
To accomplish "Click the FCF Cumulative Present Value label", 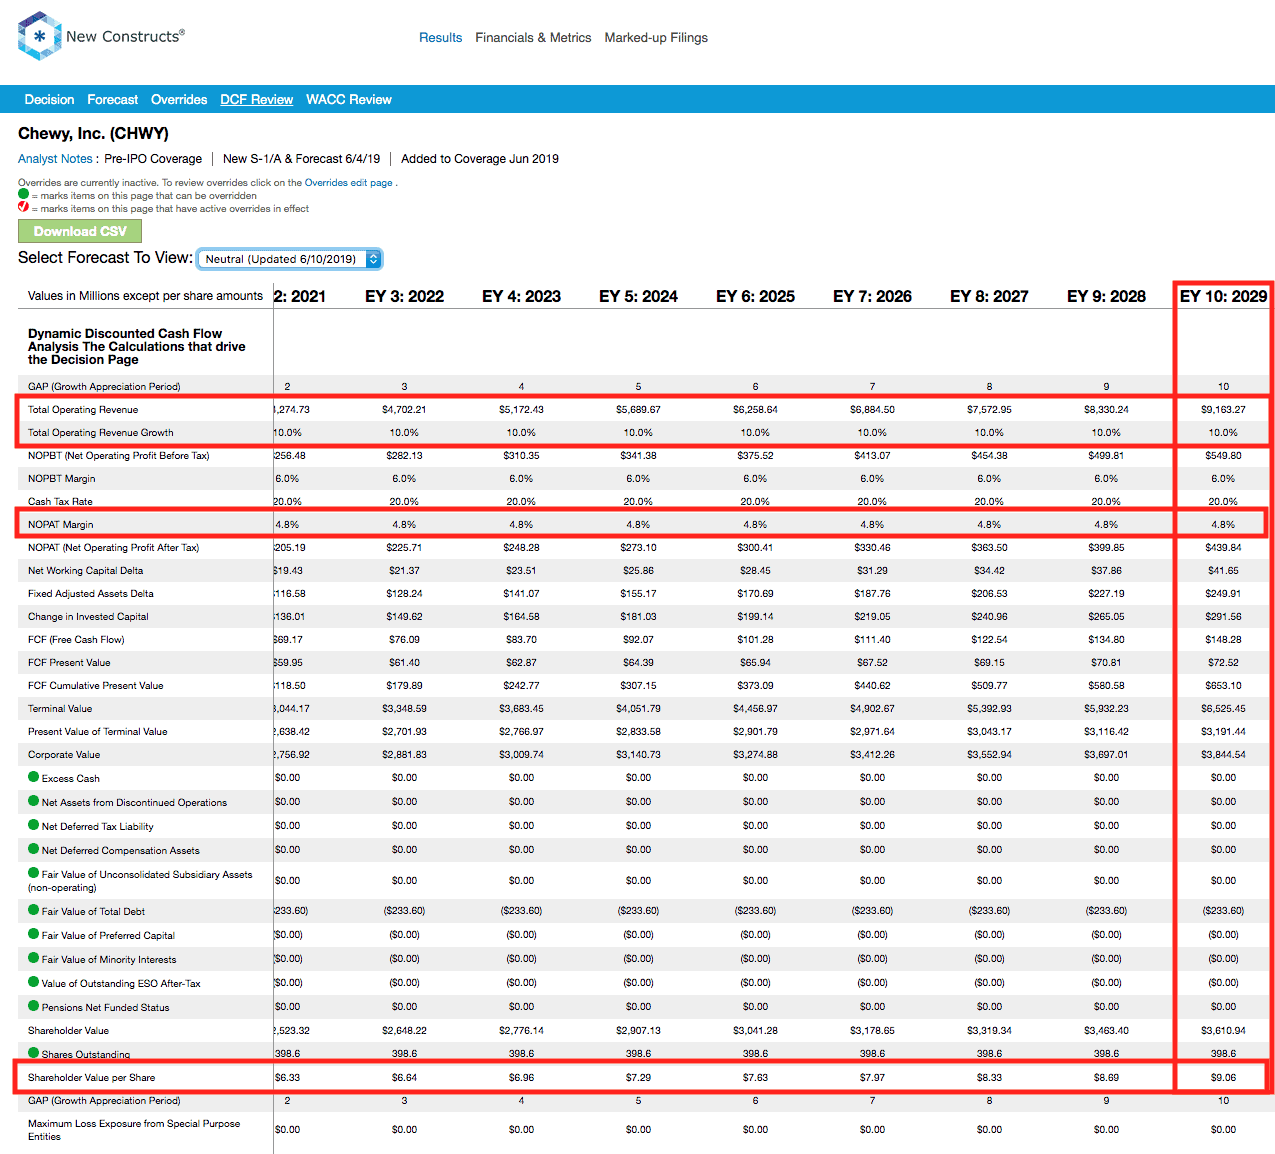I will click(x=95, y=685).
